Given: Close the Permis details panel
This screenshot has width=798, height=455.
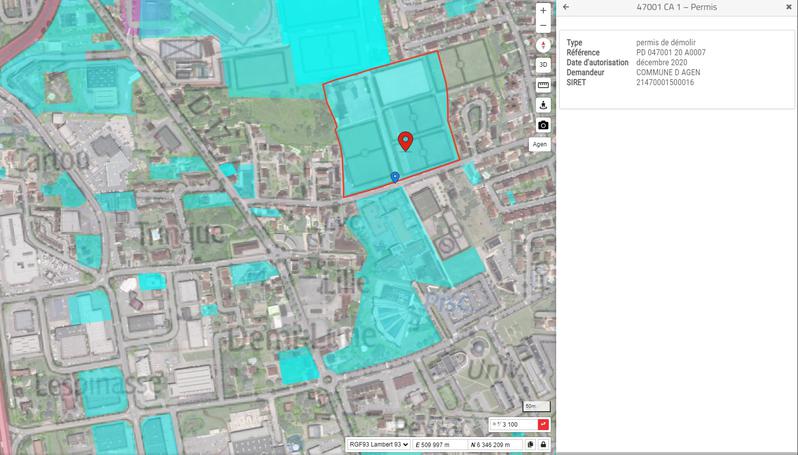Looking at the screenshot, I should [789, 8].
